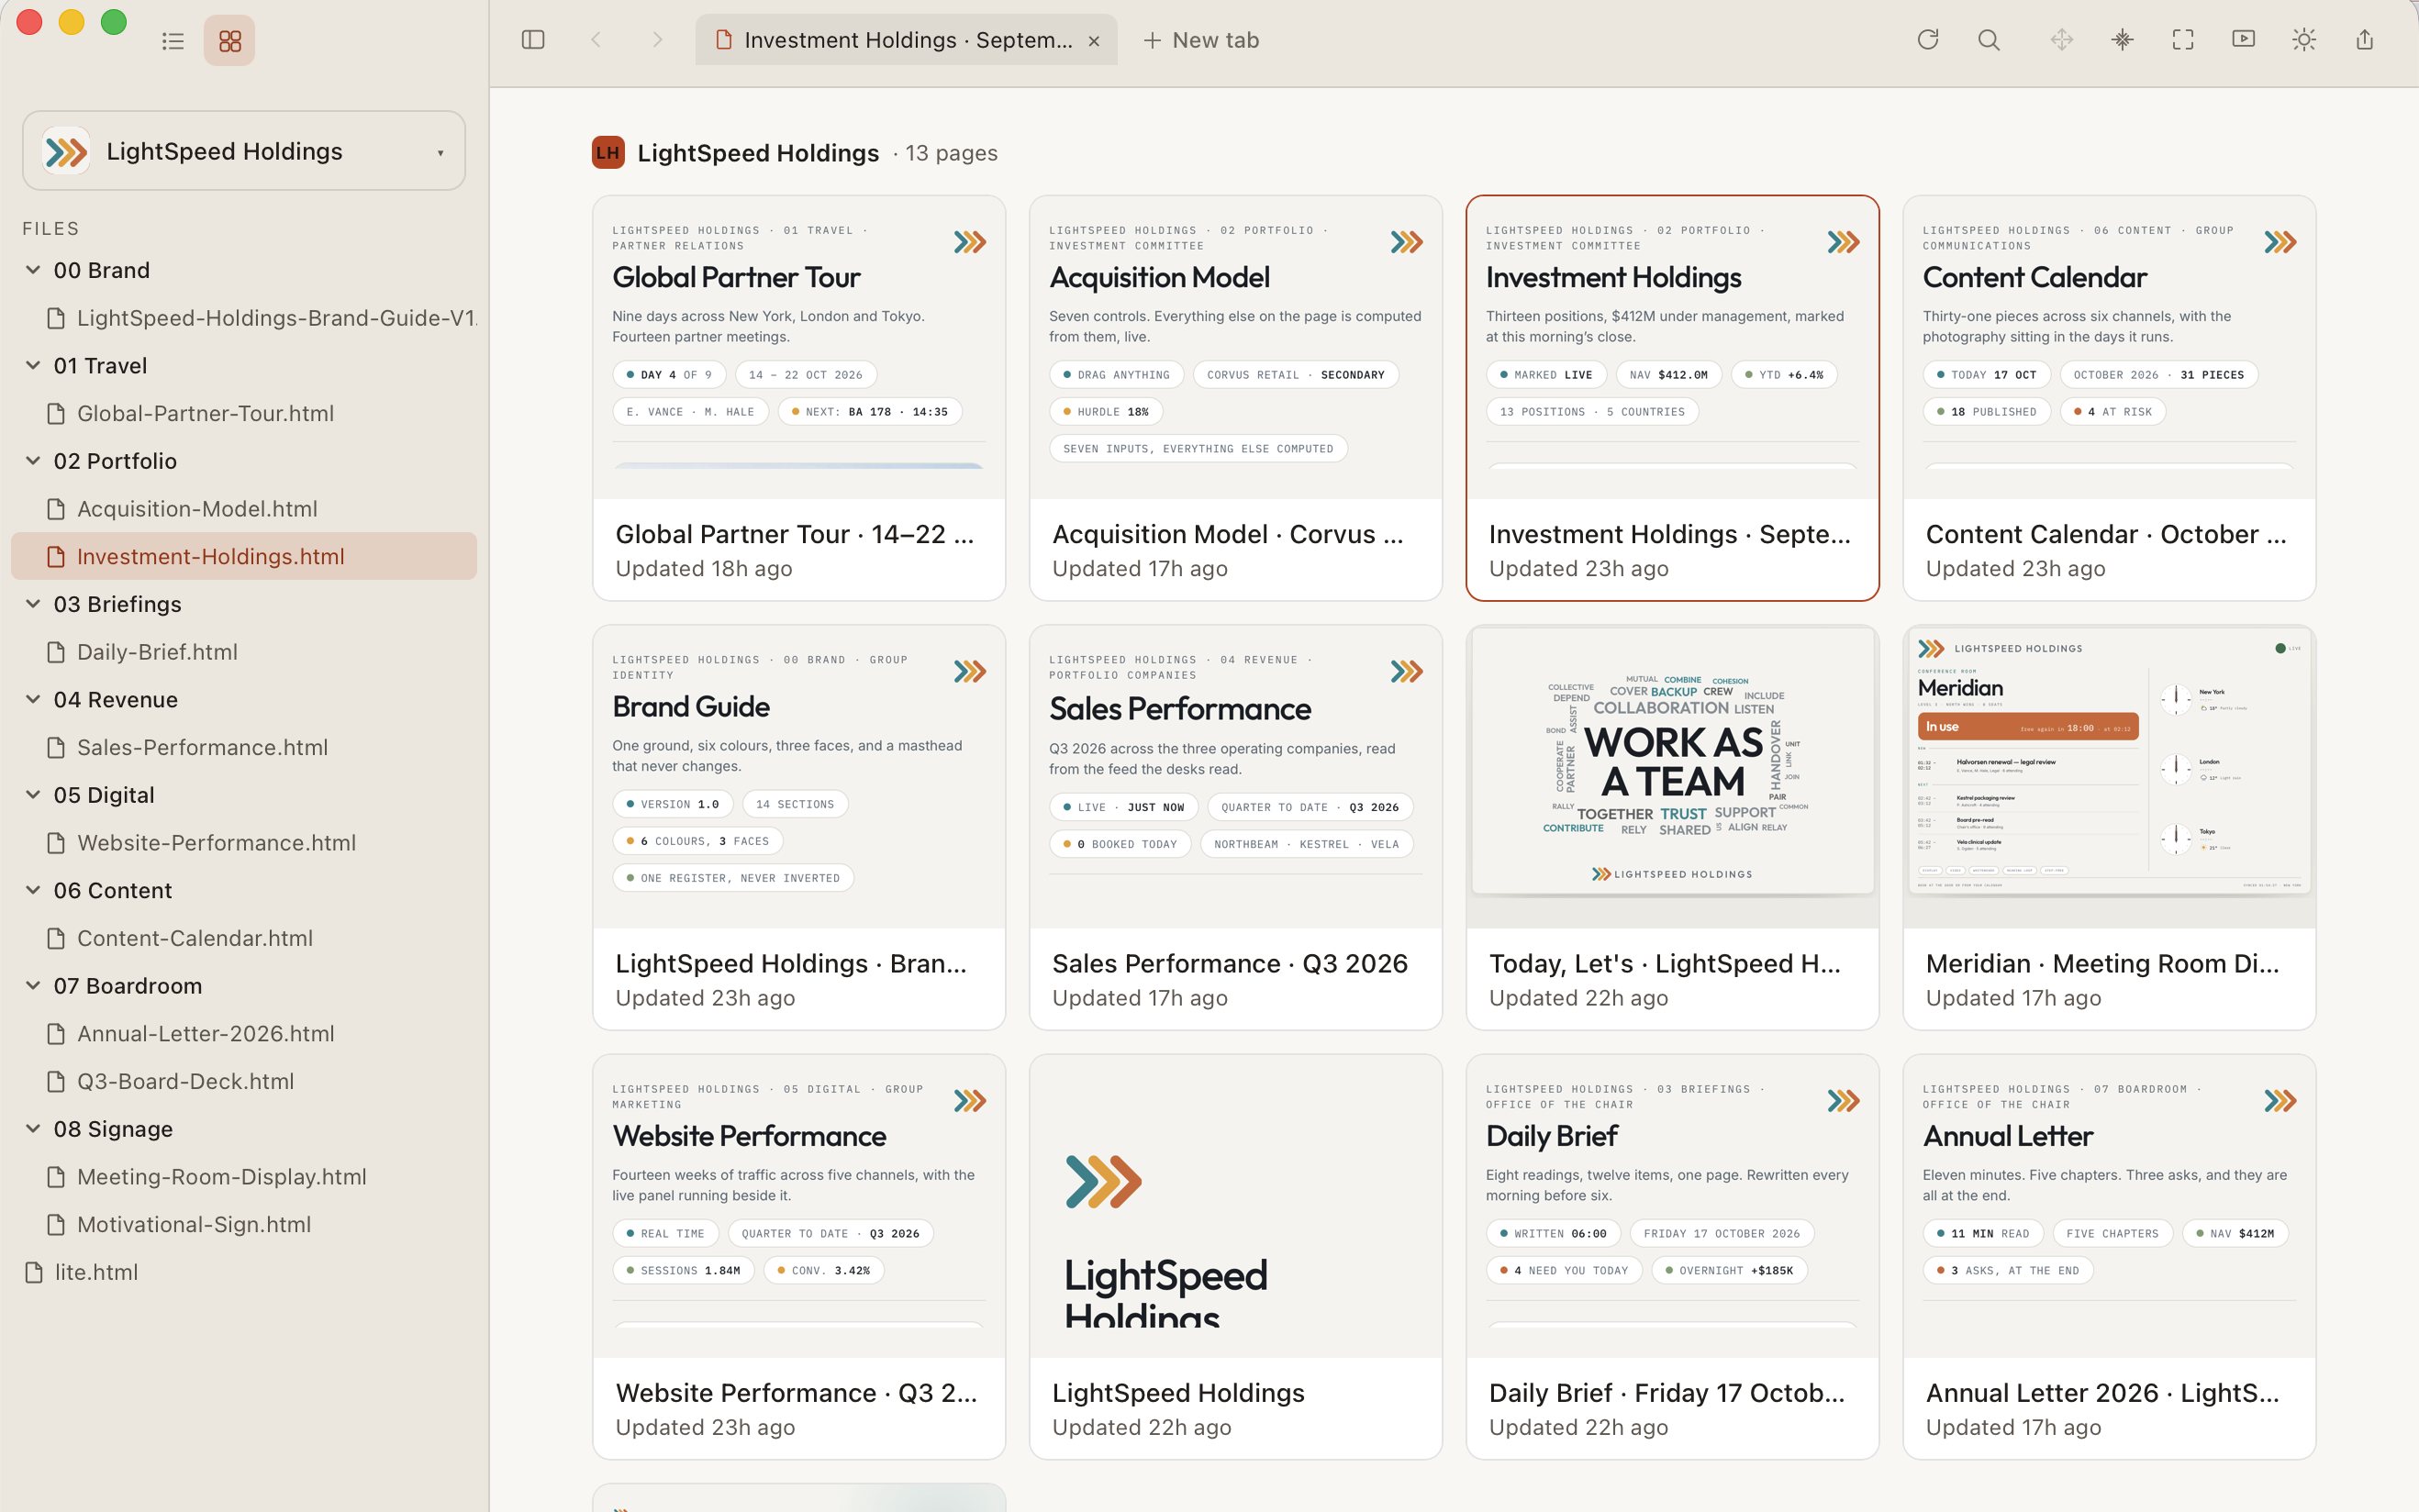Start presentation with play screen icon

tap(2243, 40)
